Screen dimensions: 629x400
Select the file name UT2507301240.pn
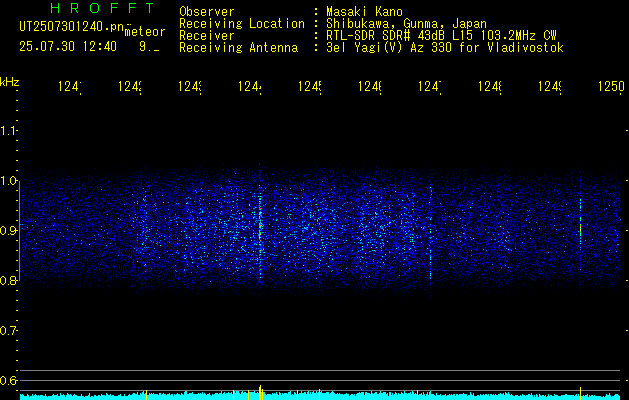[x=72, y=27]
